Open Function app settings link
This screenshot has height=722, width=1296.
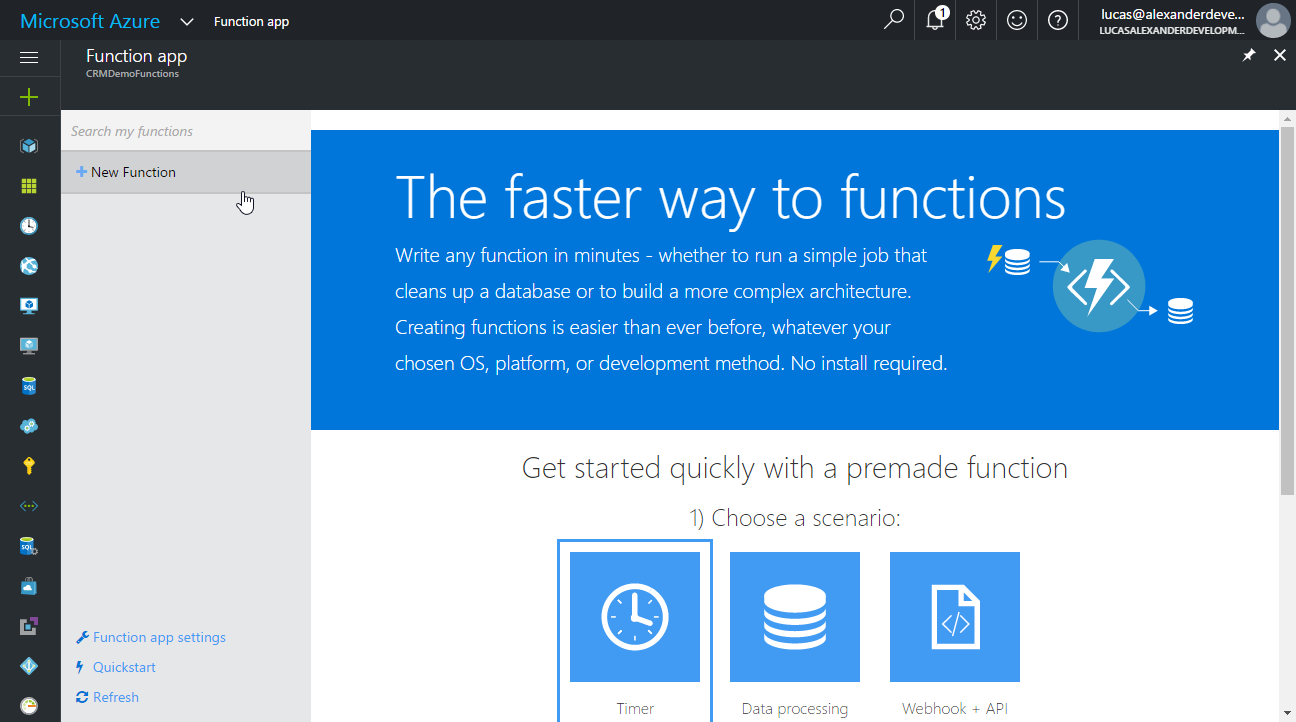tap(151, 637)
